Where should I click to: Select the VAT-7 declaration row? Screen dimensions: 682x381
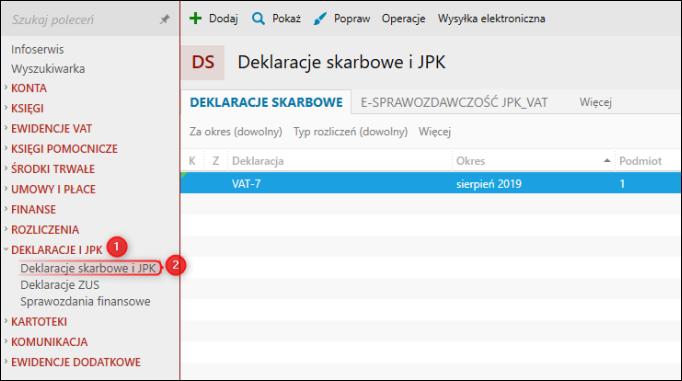pyautogui.click(x=431, y=183)
